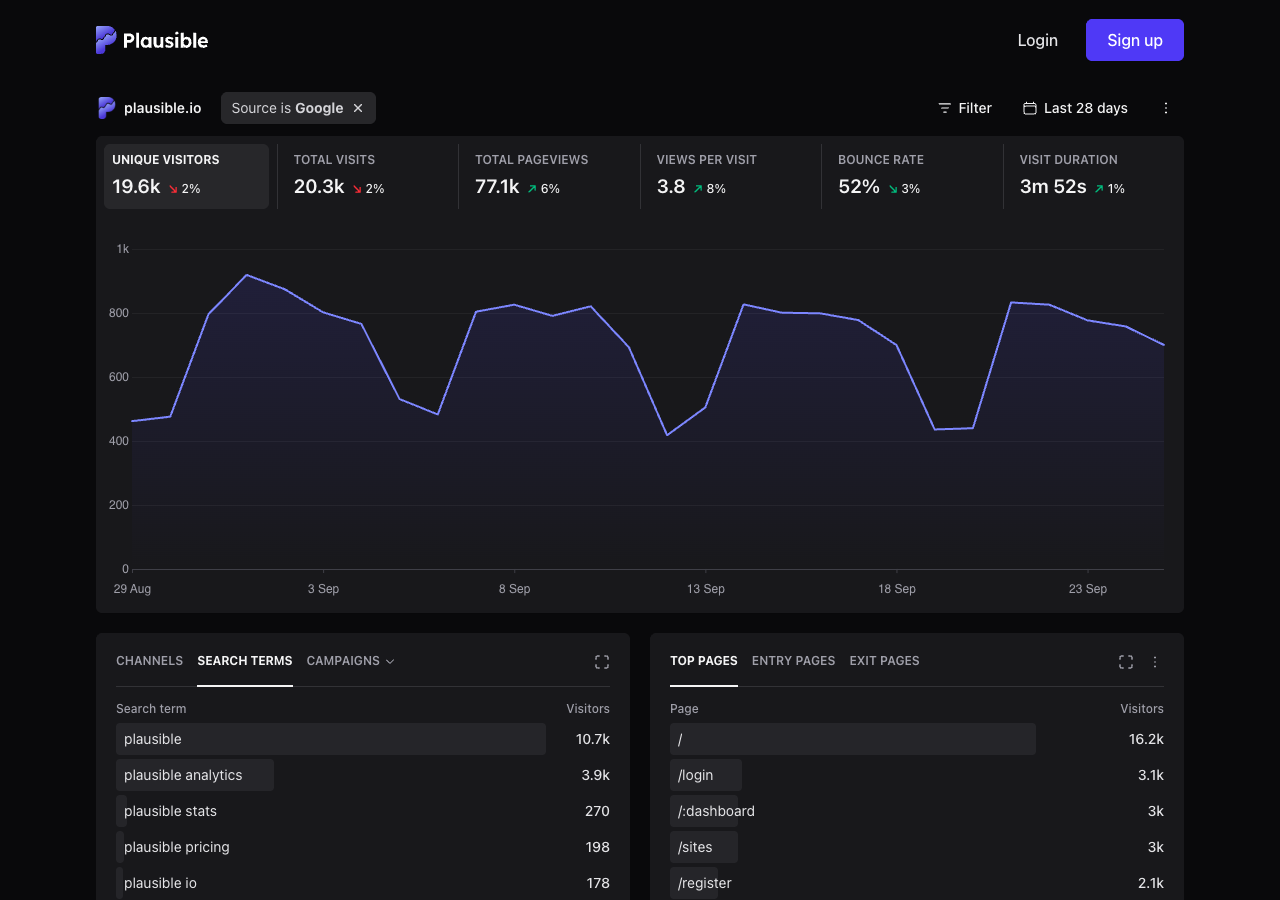Show the Bounce Rate metric
The image size is (1280, 900).
pyautogui.click(x=912, y=176)
